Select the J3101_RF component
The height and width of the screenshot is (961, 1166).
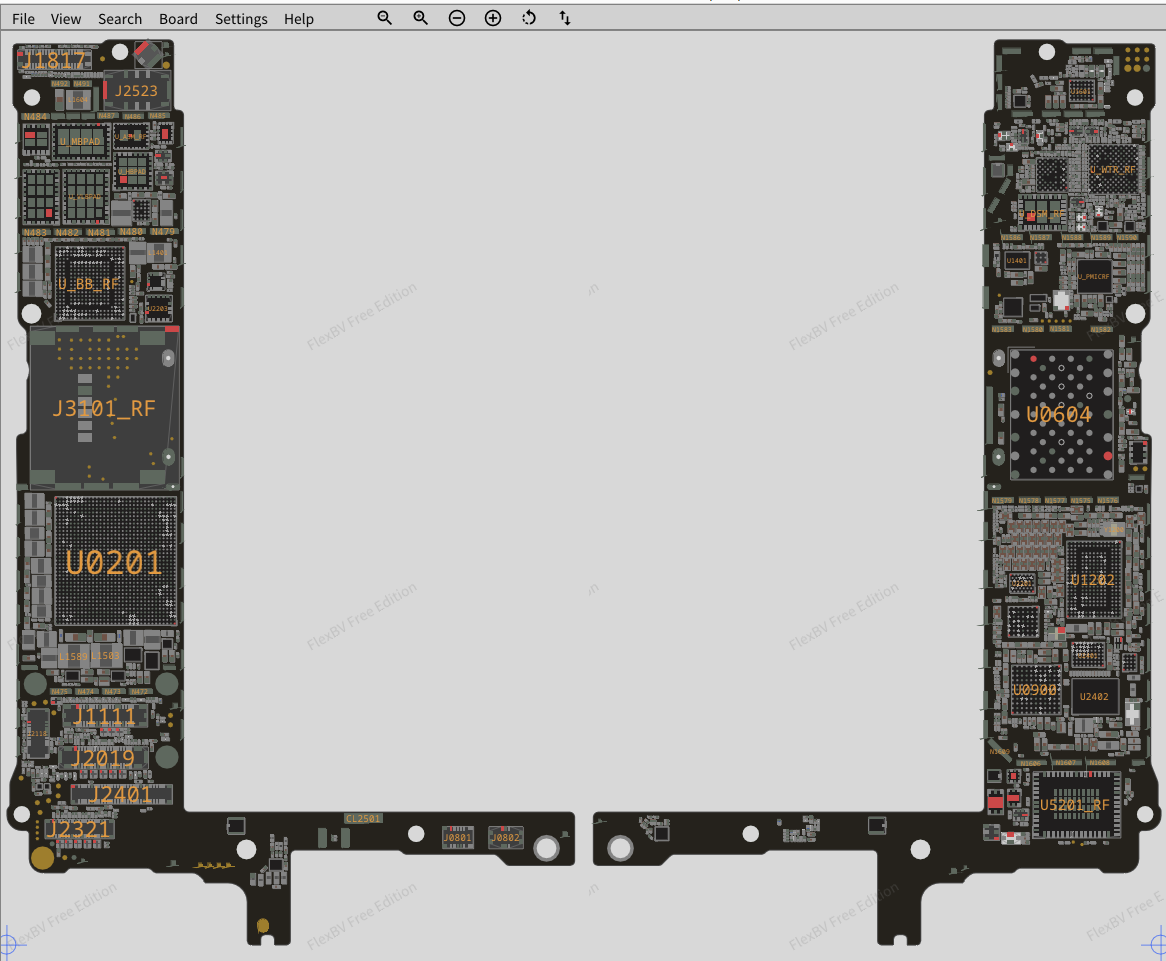pyautogui.click(x=104, y=408)
